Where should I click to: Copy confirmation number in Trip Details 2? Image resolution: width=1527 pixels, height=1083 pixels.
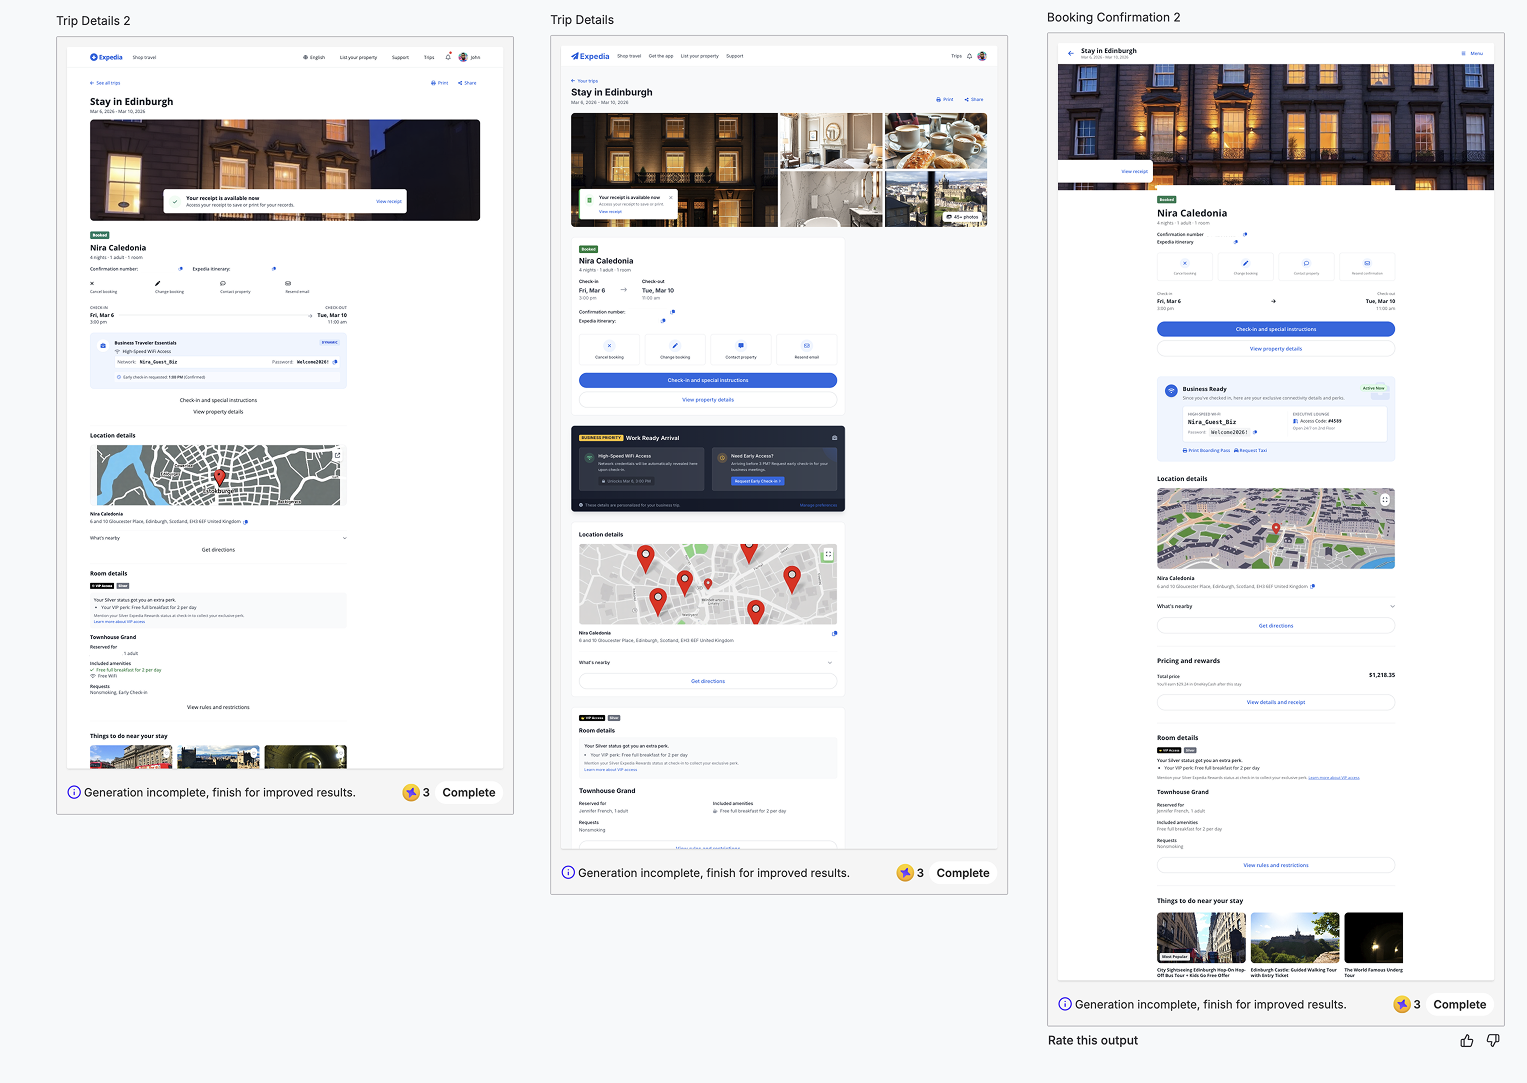coord(181,268)
